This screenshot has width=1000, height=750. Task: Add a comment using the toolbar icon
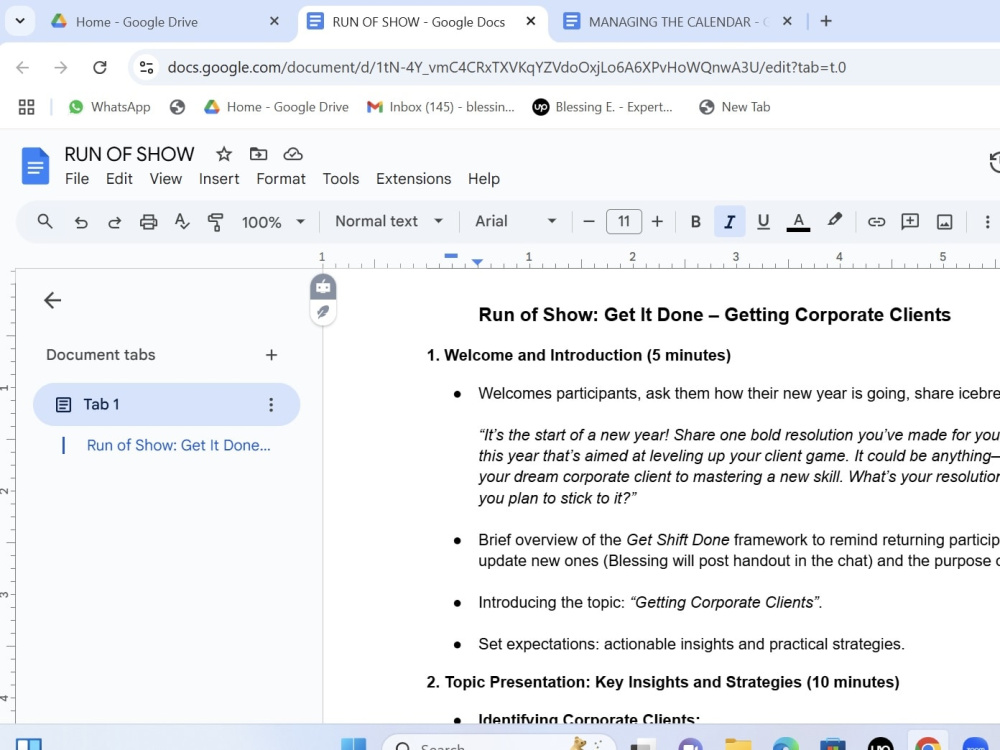click(x=910, y=221)
